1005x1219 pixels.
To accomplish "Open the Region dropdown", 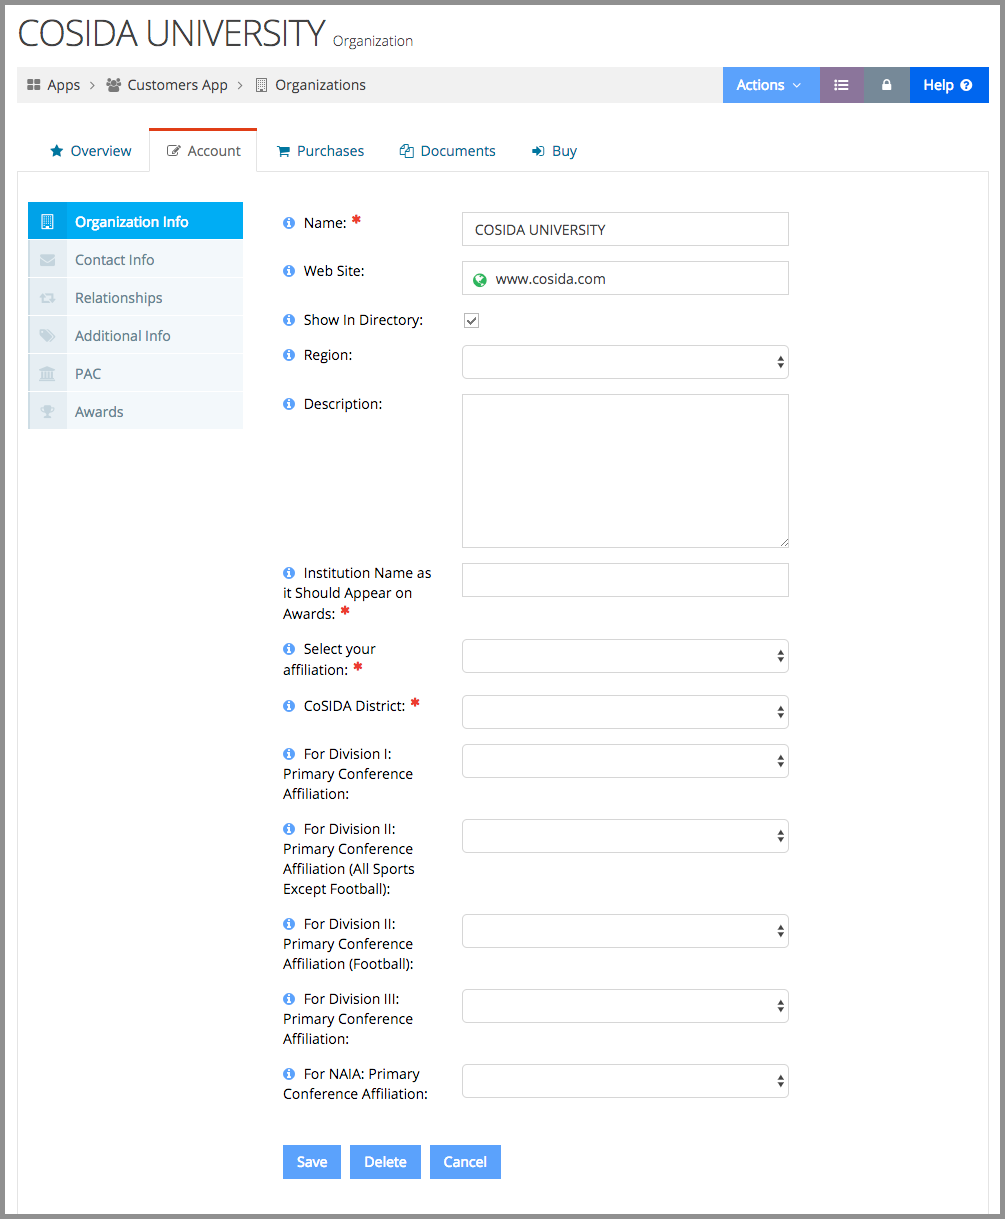I will pyautogui.click(x=625, y=362).
